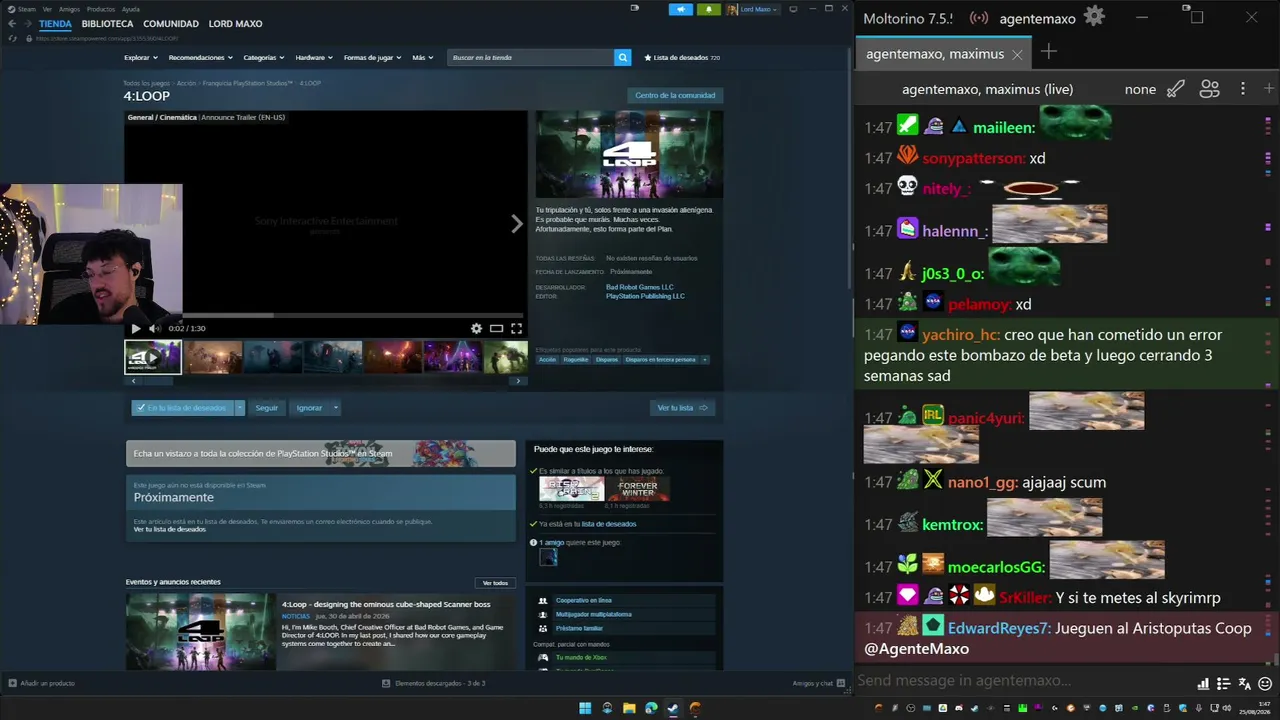Open the Ver menu
1280x720 pixels.
tap(47, 9)
